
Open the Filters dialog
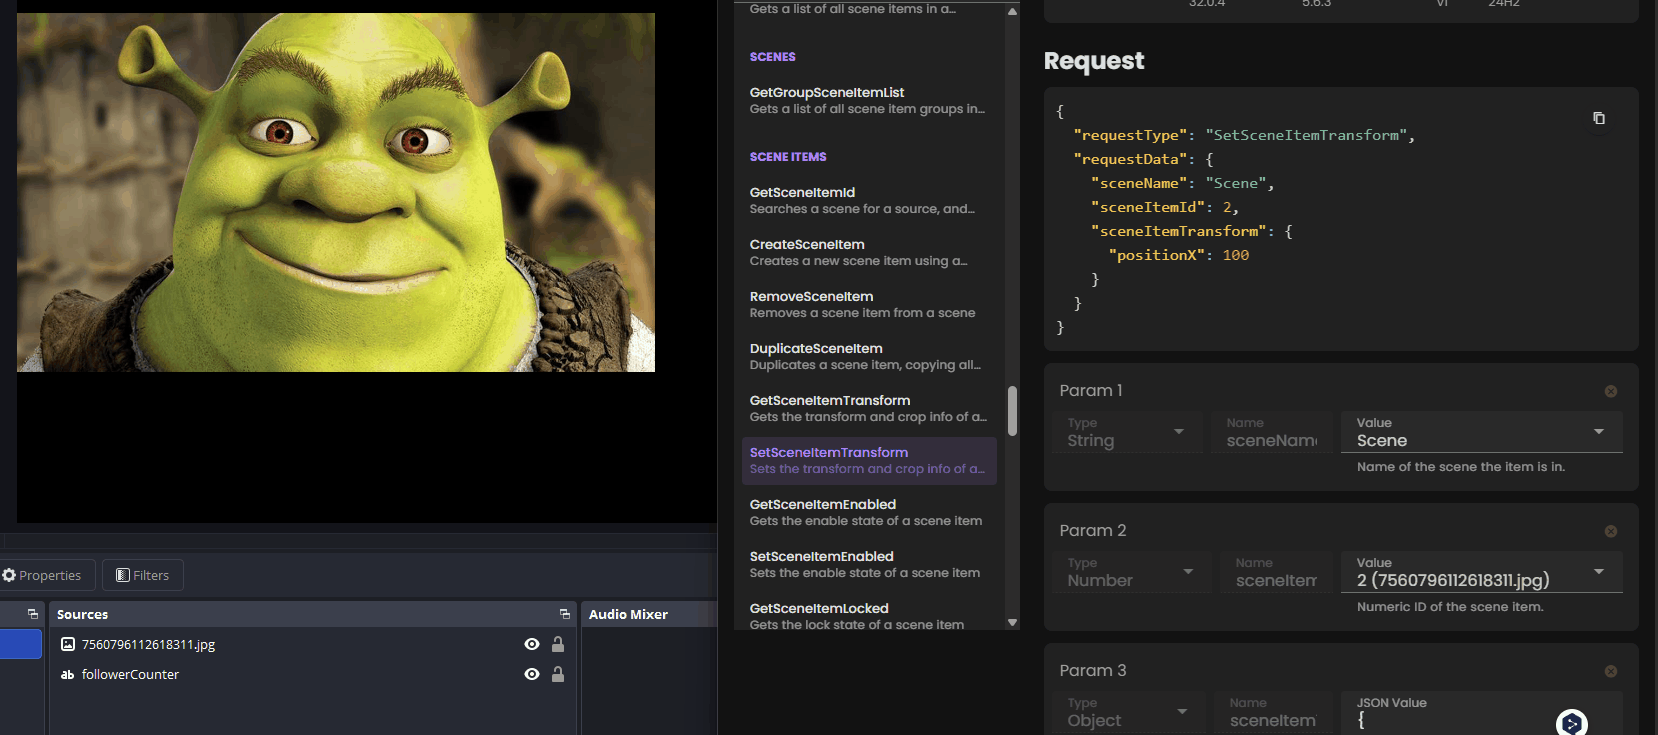pos(142,575)
